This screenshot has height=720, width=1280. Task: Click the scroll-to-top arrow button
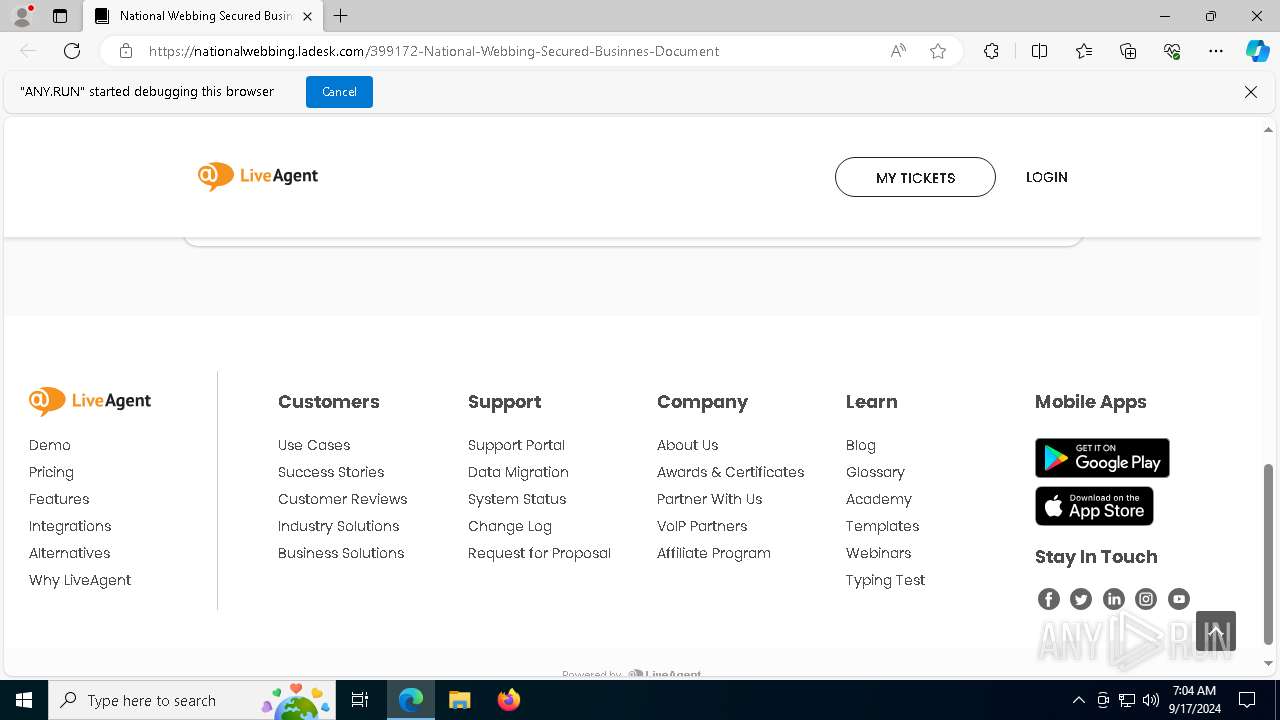(x=1216, y=631)
